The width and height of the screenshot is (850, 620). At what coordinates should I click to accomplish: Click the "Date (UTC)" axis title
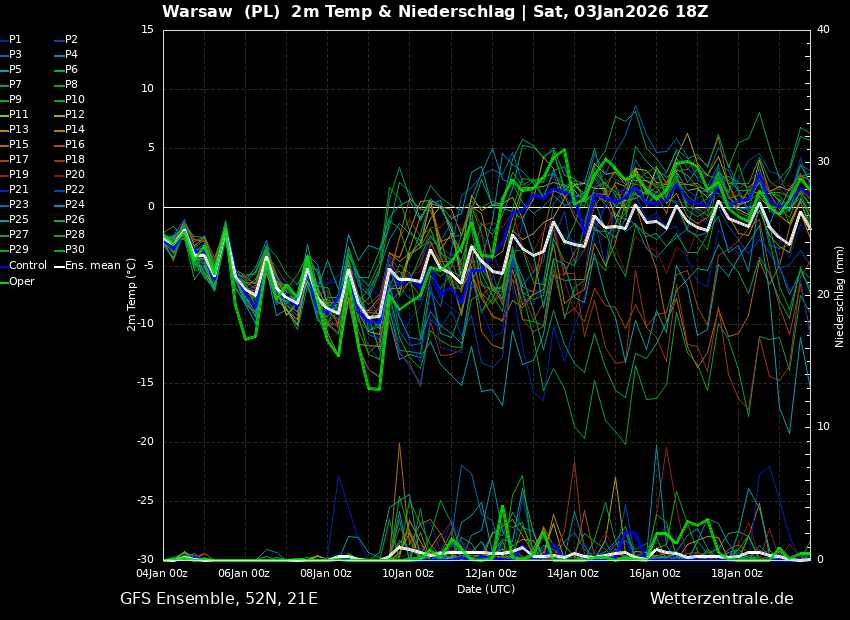point(486,589)
